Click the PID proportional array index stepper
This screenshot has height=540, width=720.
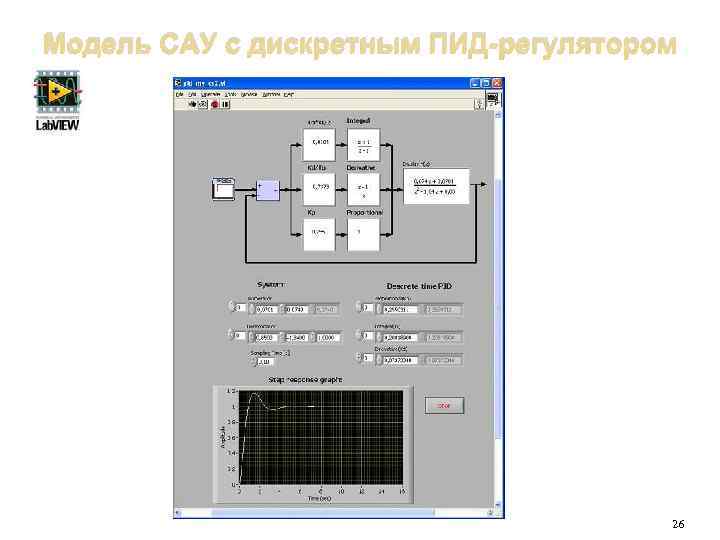(x=358, y=307)
